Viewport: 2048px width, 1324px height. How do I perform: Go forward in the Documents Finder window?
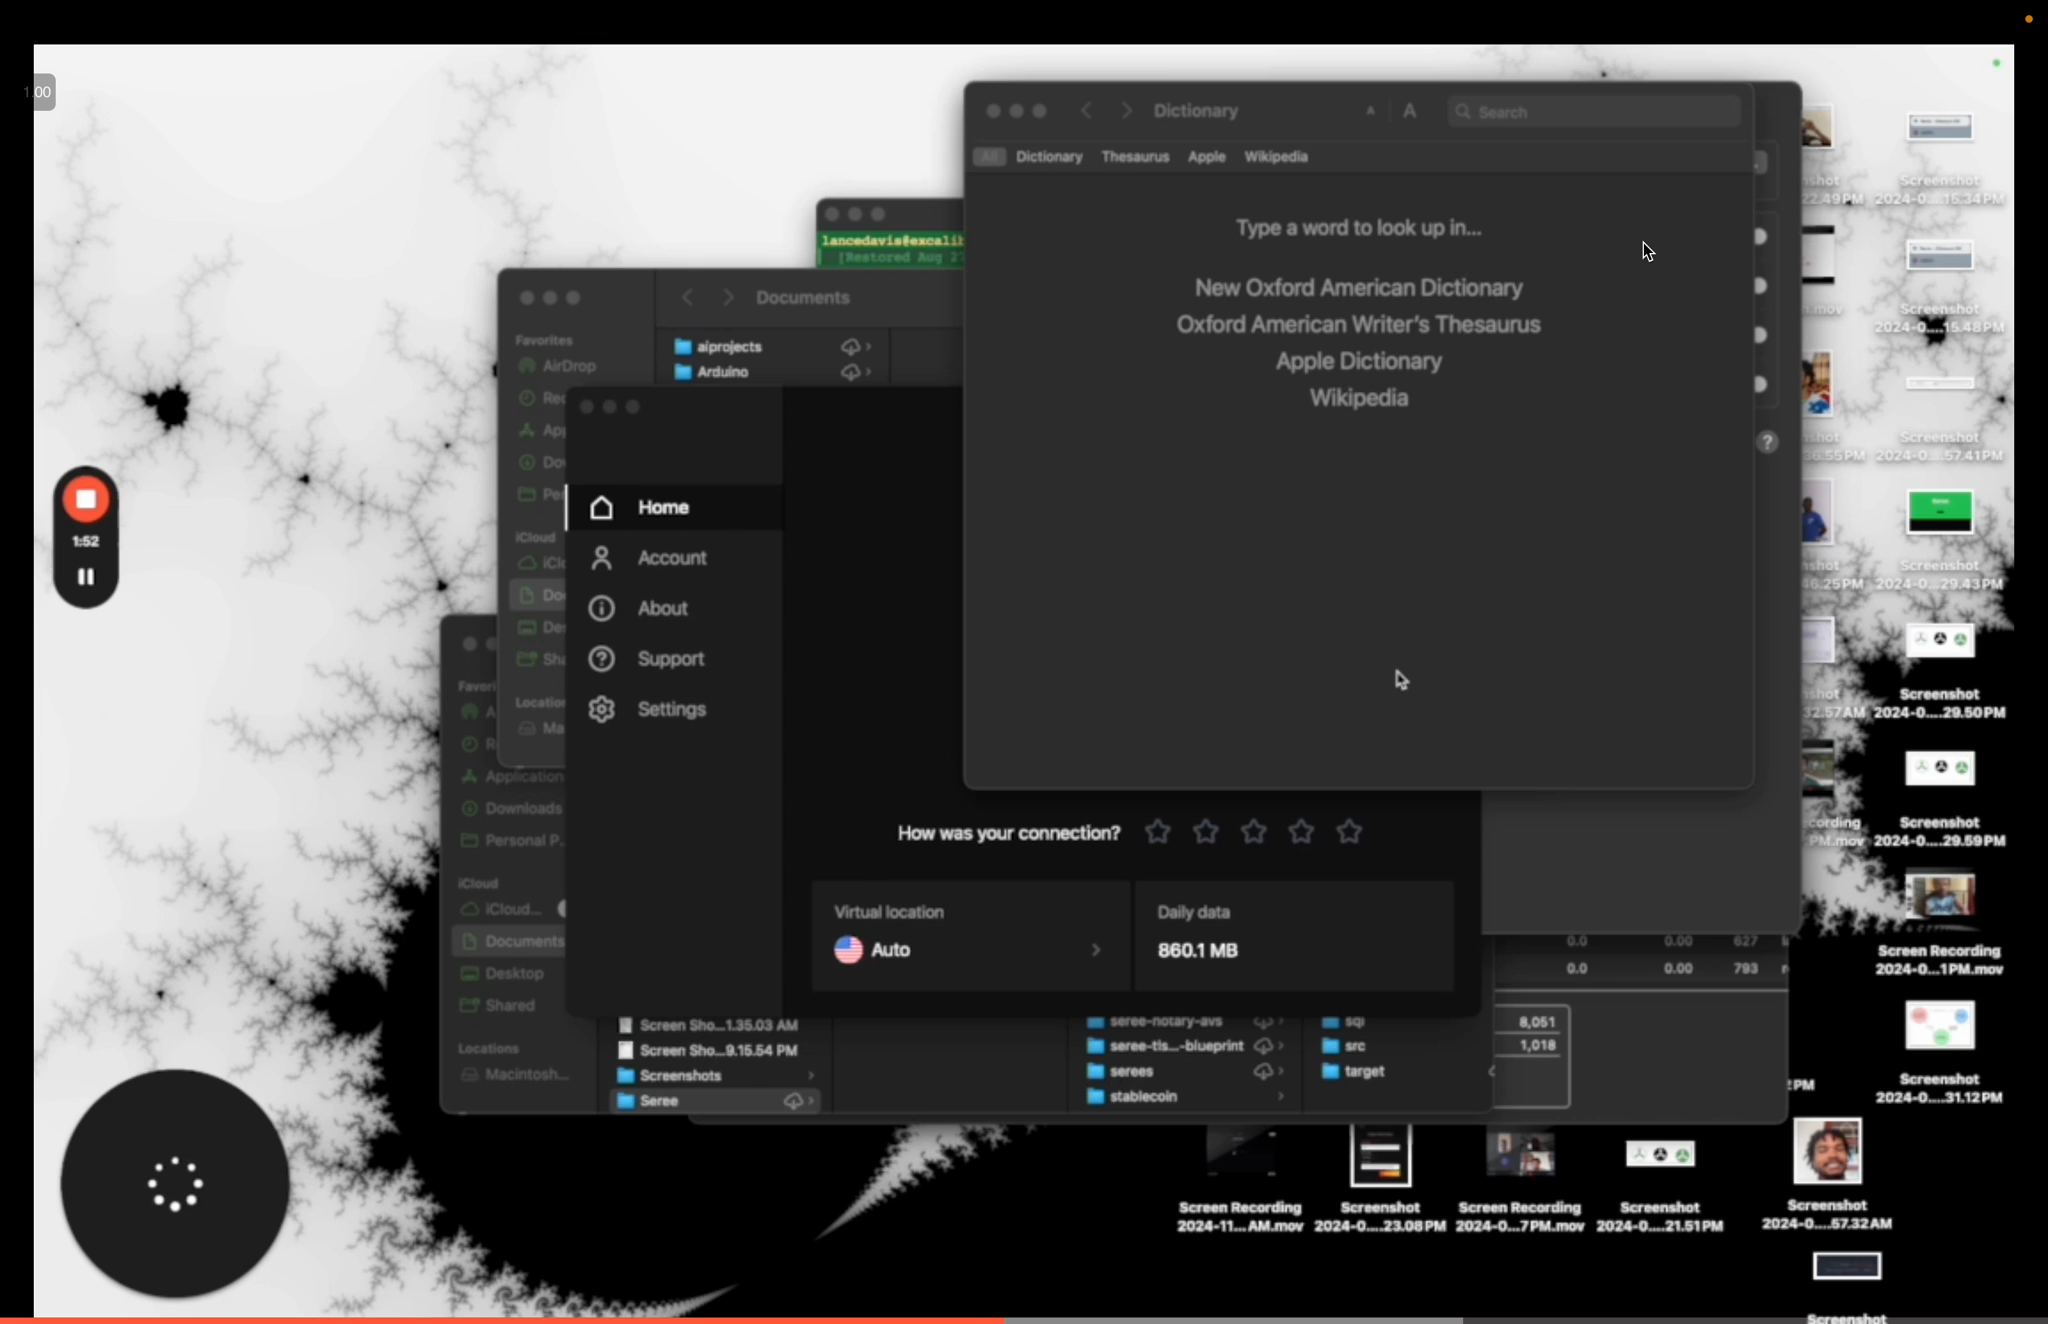pyautogui.click(x=728, y=298)
